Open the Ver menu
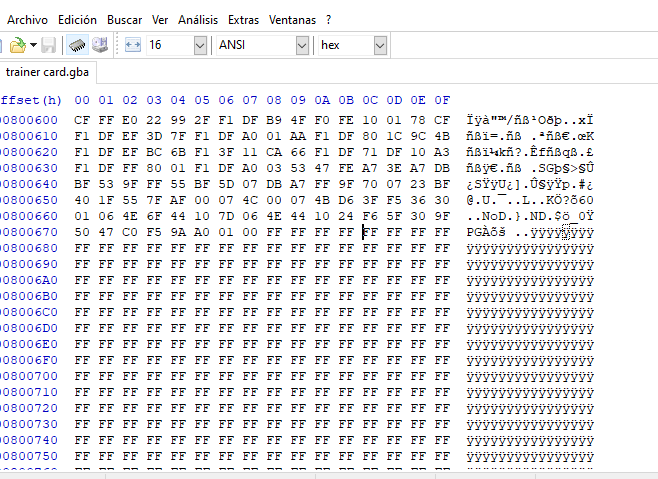 160,19
